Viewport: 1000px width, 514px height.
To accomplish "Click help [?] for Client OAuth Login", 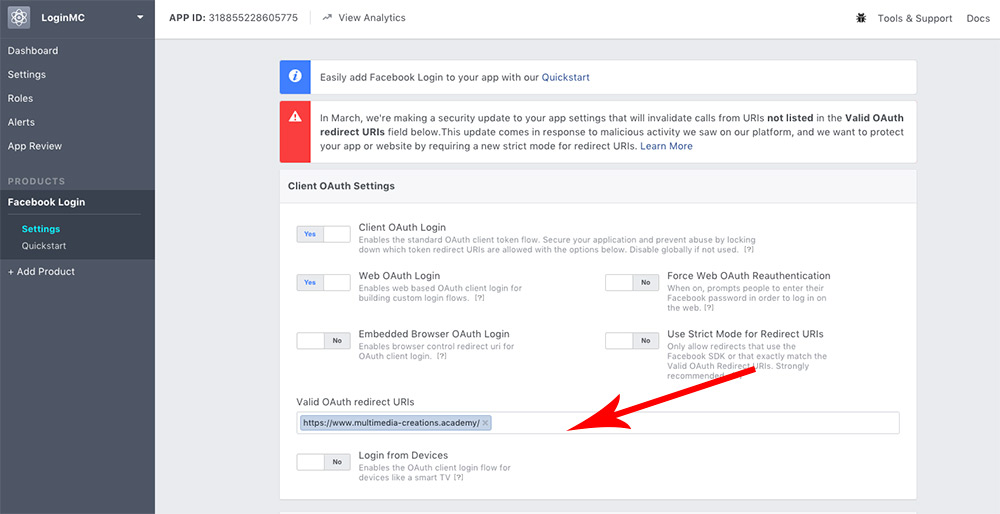I will 749,250.
